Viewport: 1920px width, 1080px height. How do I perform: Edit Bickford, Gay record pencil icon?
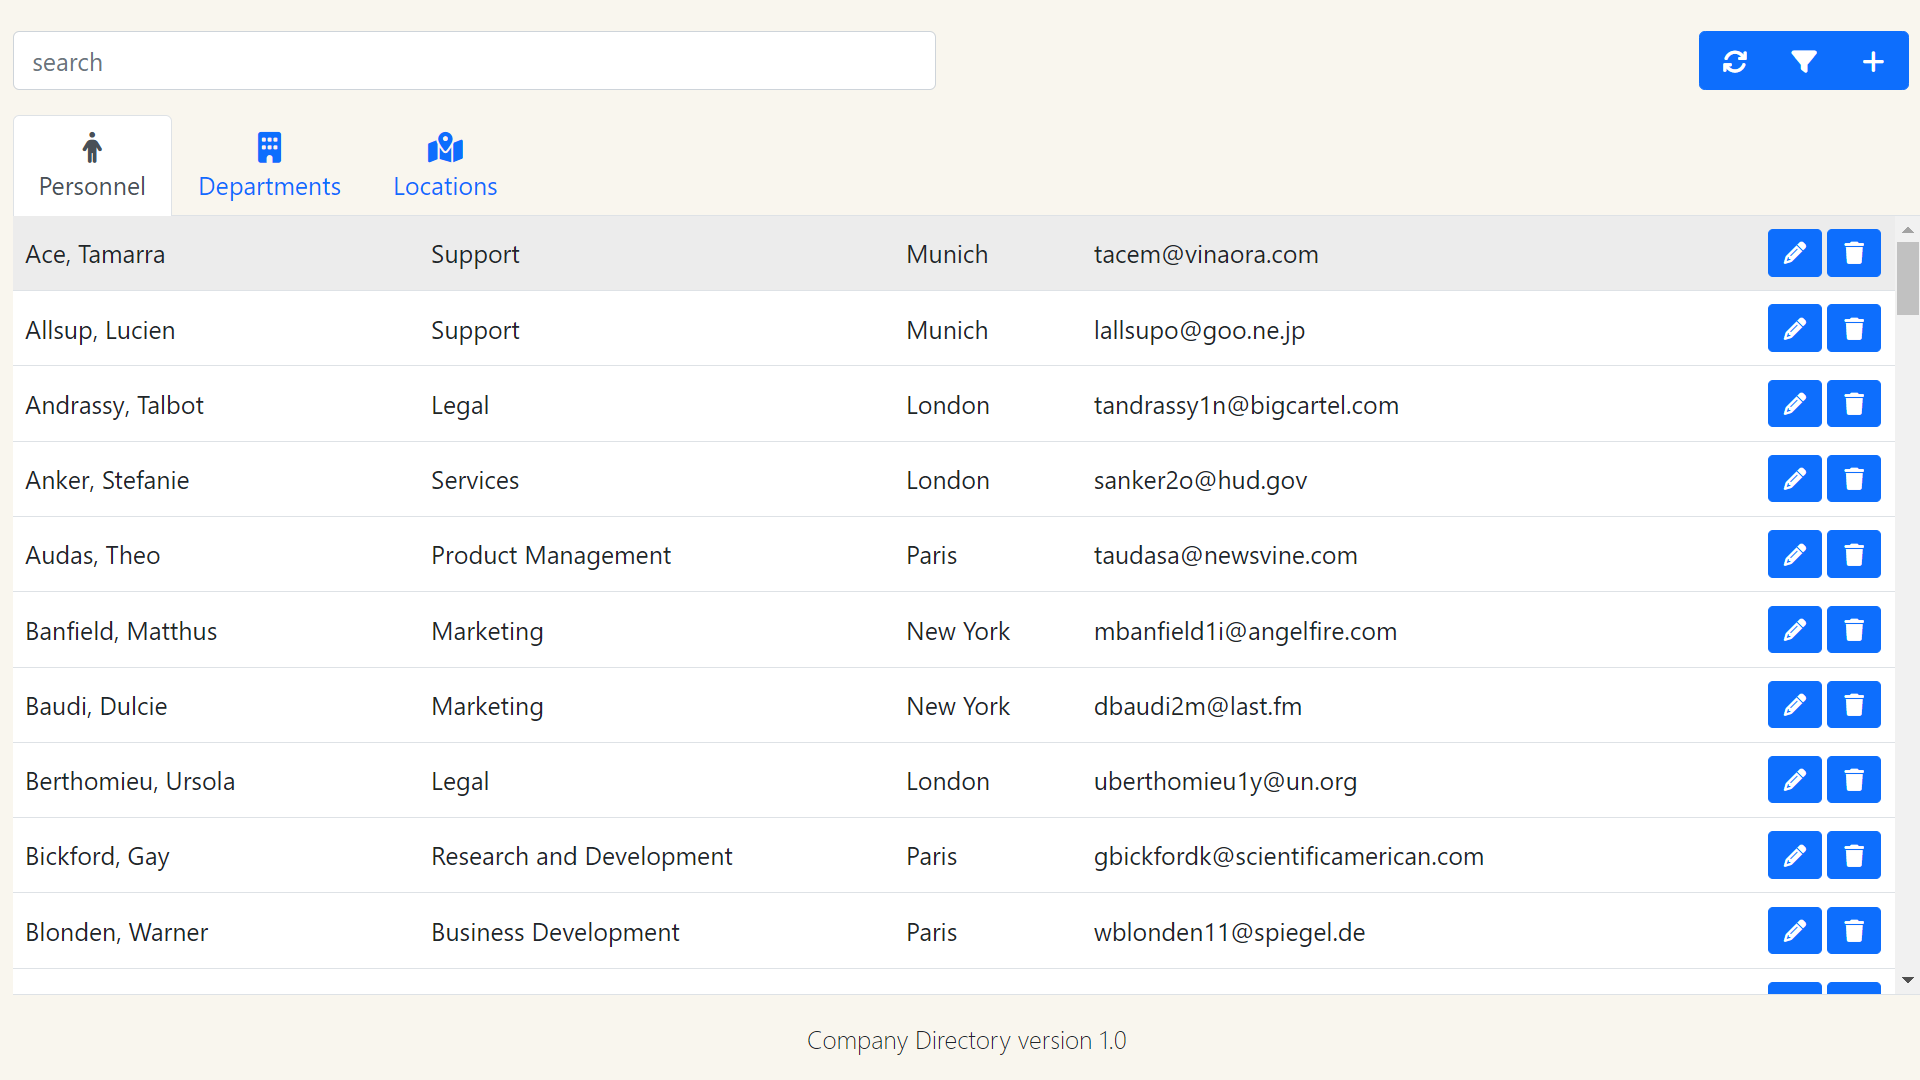1794,856
